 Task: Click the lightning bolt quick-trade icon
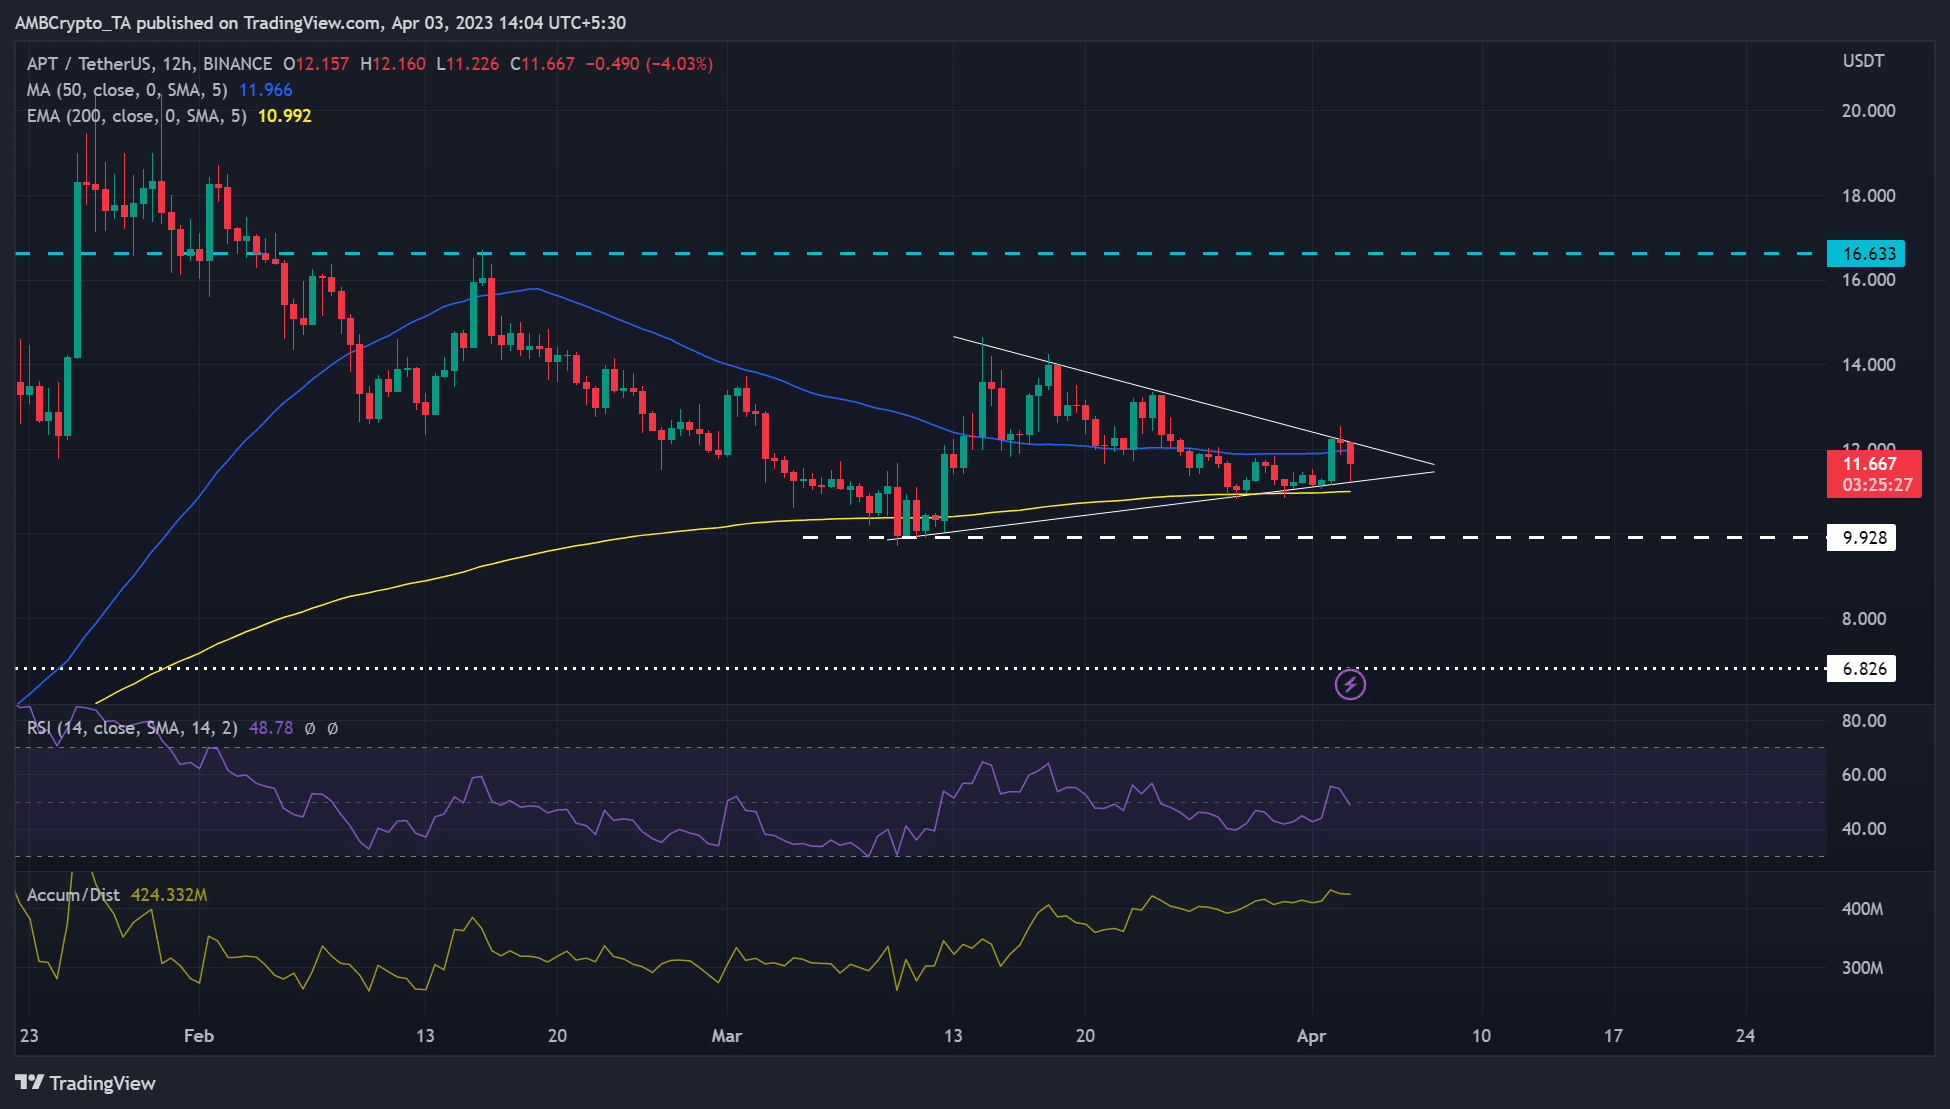[1349, 685]
